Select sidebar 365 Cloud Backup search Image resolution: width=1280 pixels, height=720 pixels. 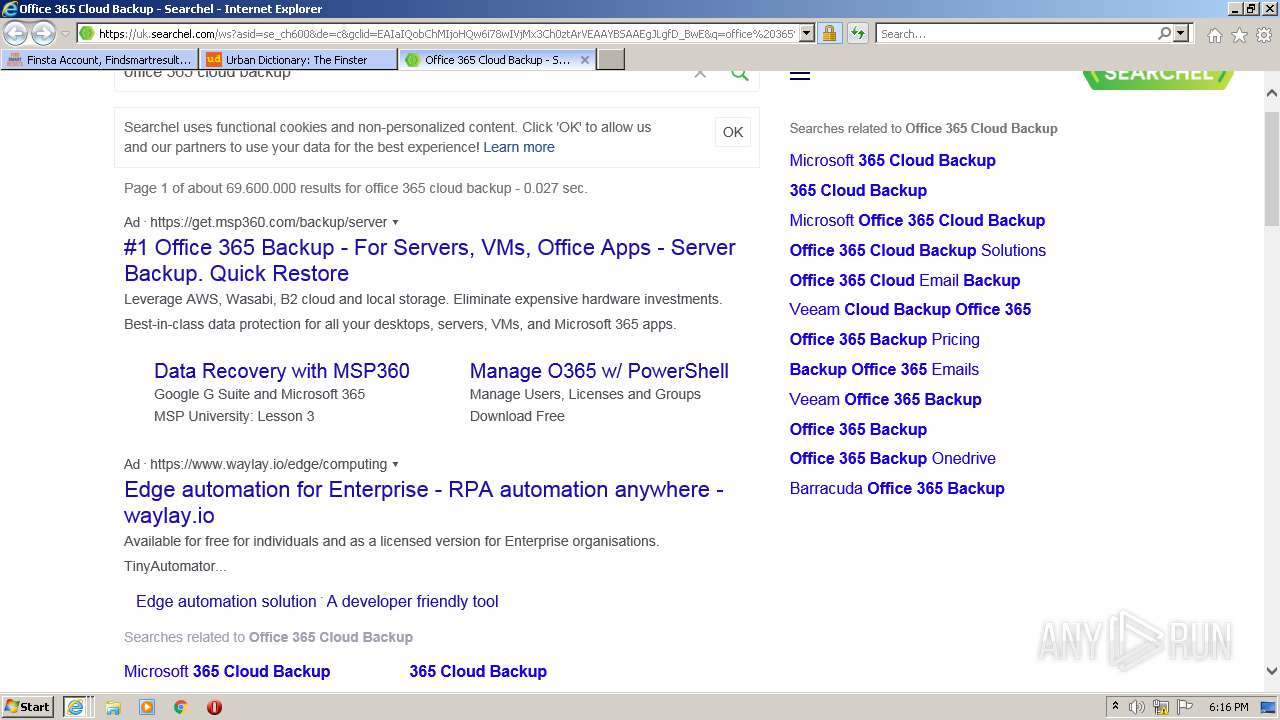[x=858, y=190]
